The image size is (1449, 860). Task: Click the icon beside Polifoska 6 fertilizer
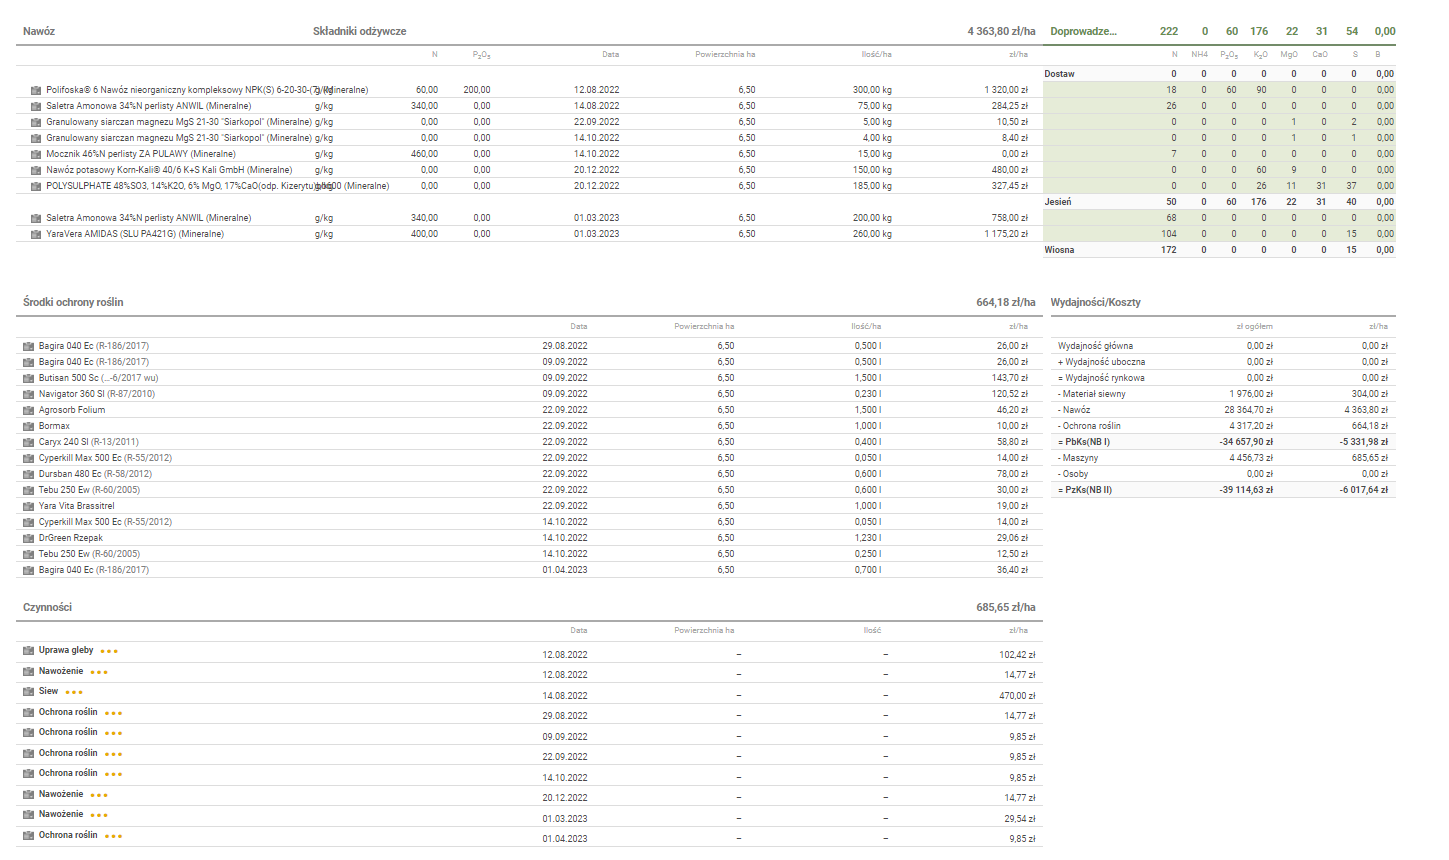[x=36, y=90]
